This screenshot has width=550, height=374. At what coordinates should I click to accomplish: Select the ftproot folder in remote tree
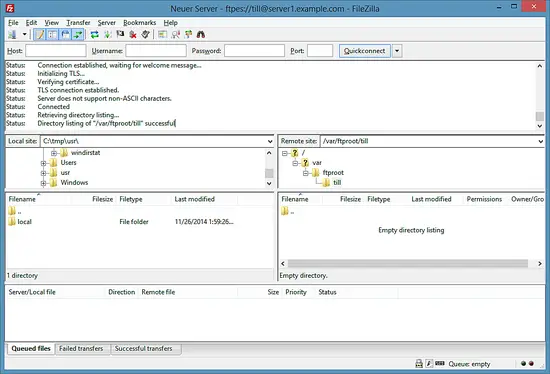click(333, 173)
